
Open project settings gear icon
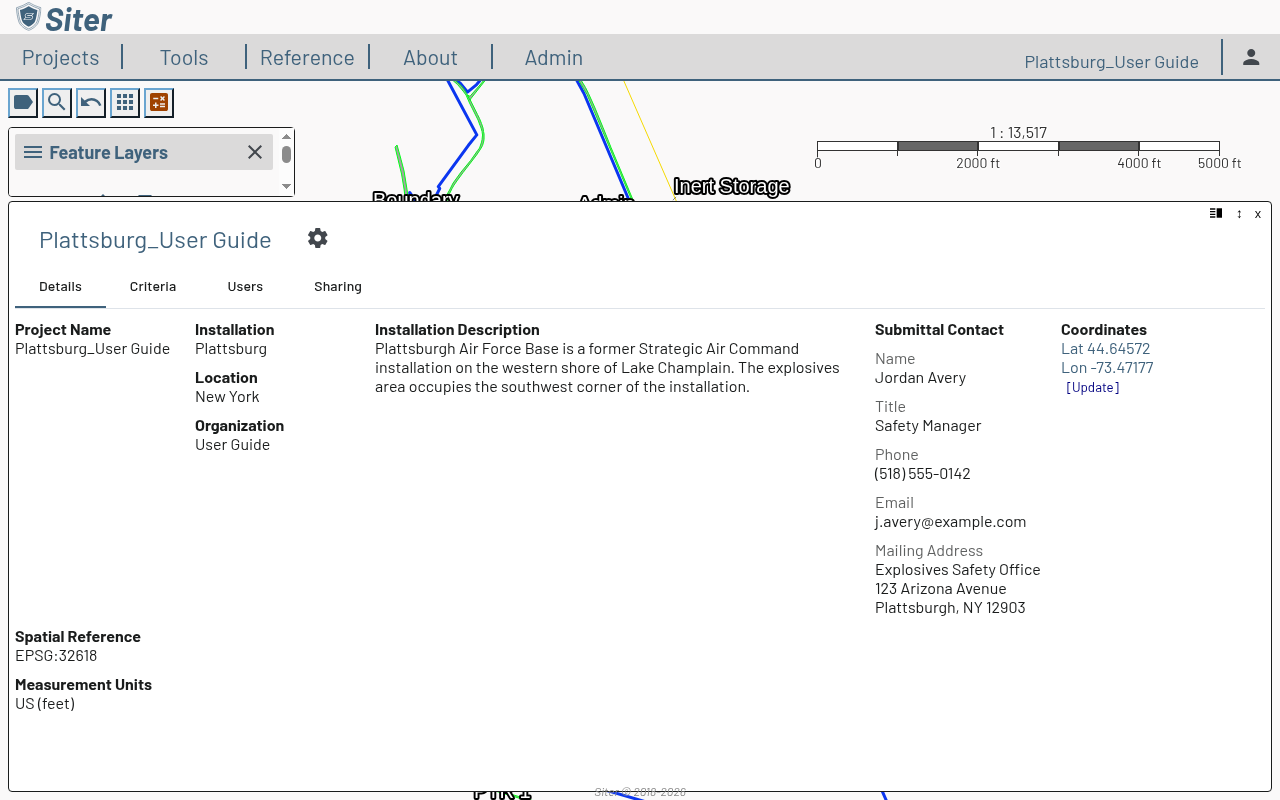[318, 238]
